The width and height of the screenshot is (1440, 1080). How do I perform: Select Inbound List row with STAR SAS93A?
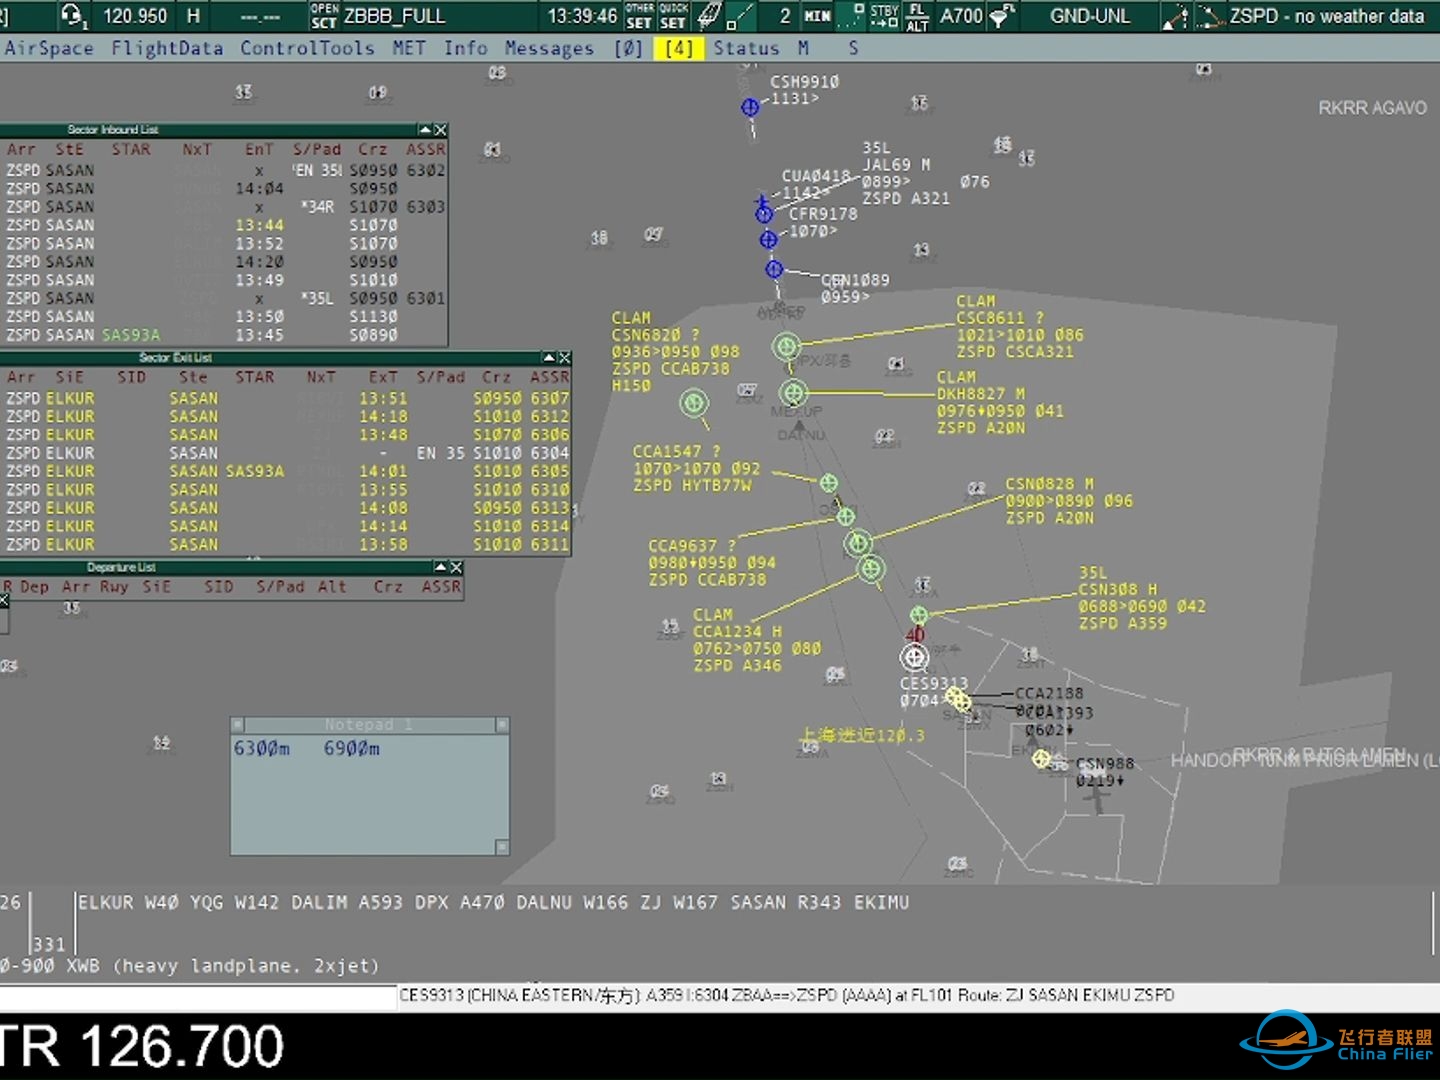224,335
